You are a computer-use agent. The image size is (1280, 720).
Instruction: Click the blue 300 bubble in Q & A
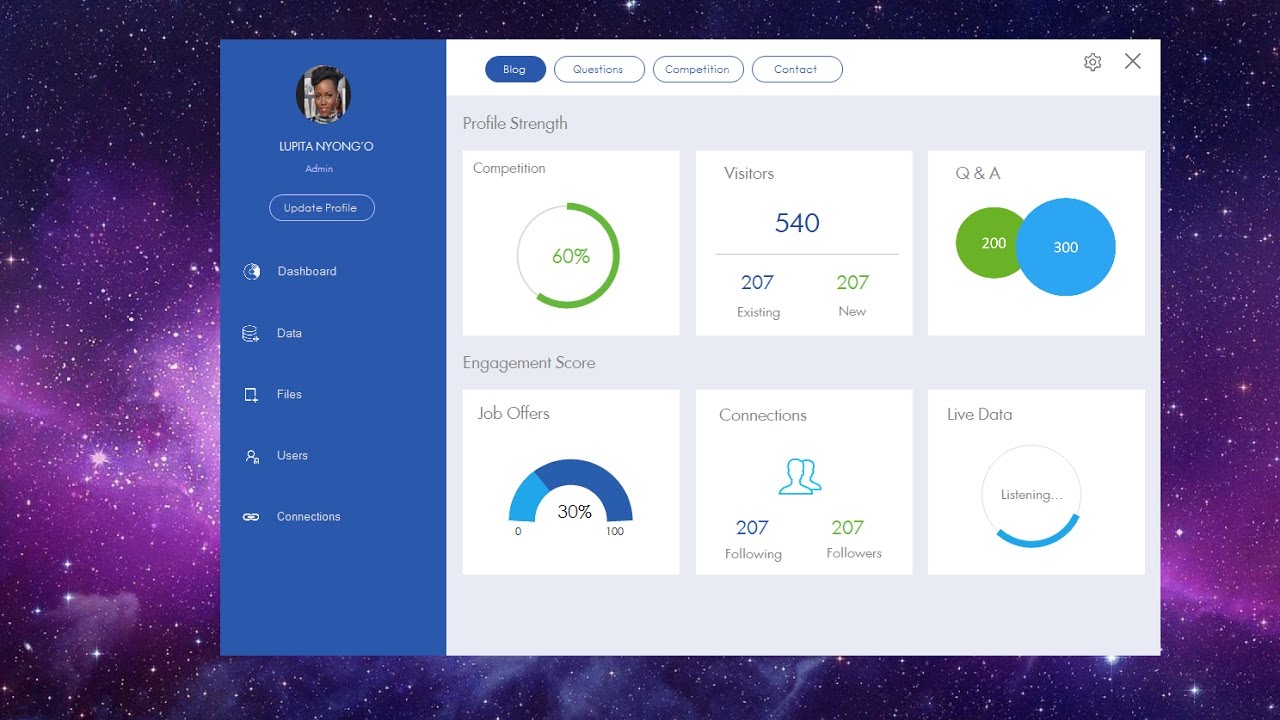pos(1066,247)
